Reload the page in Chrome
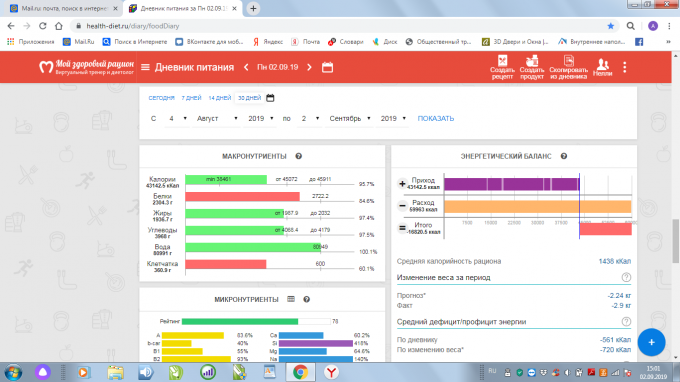The image size is (680, 382). point(42,26)
